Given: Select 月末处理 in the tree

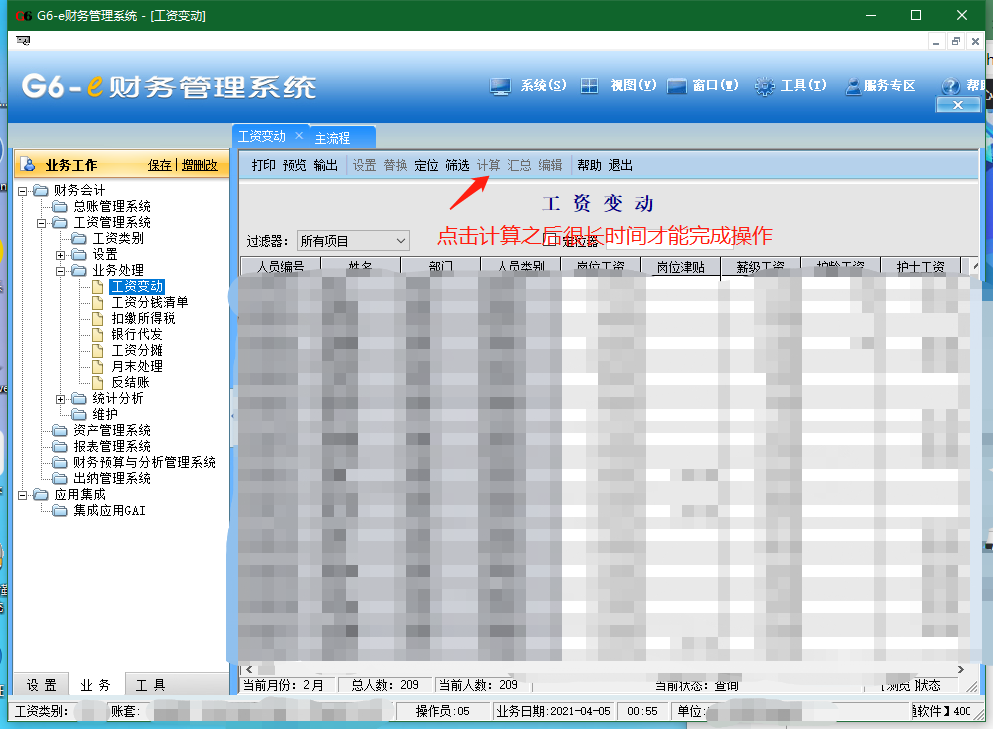Looking at the screenshot, I should [137, 367].
